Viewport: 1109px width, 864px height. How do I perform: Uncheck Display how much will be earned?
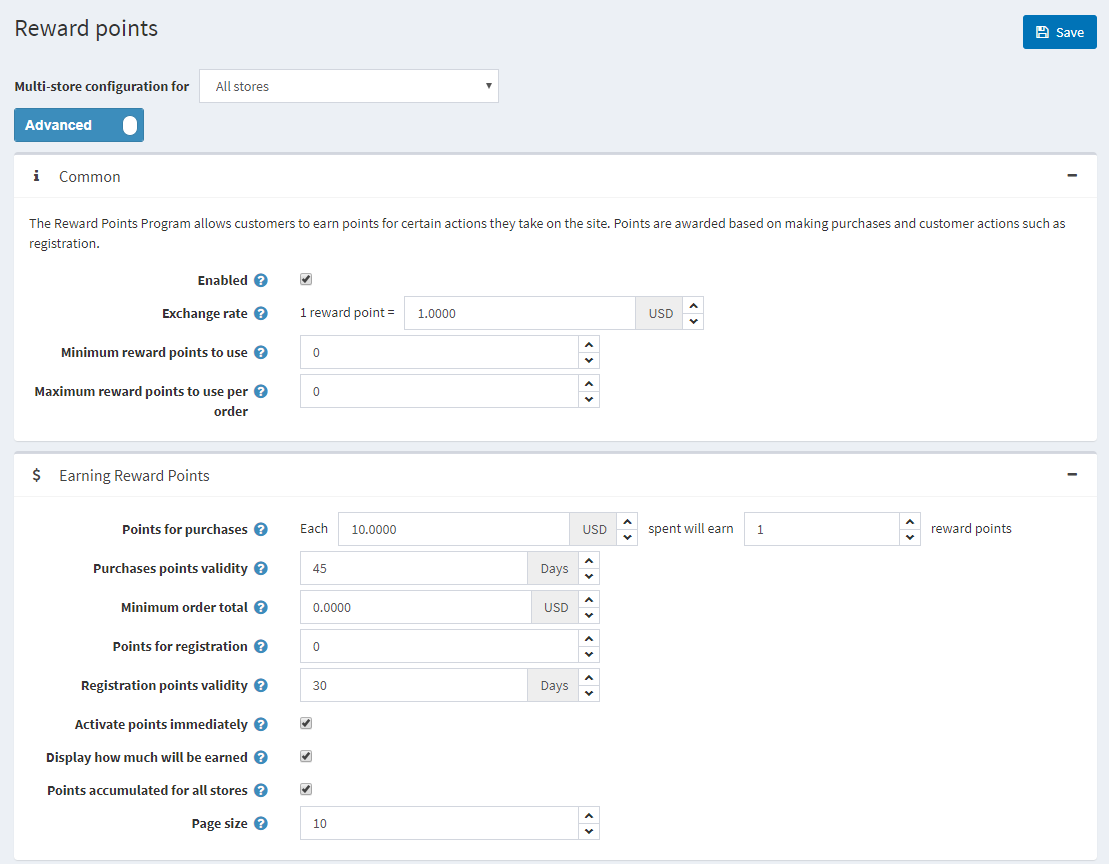(307, 756)
